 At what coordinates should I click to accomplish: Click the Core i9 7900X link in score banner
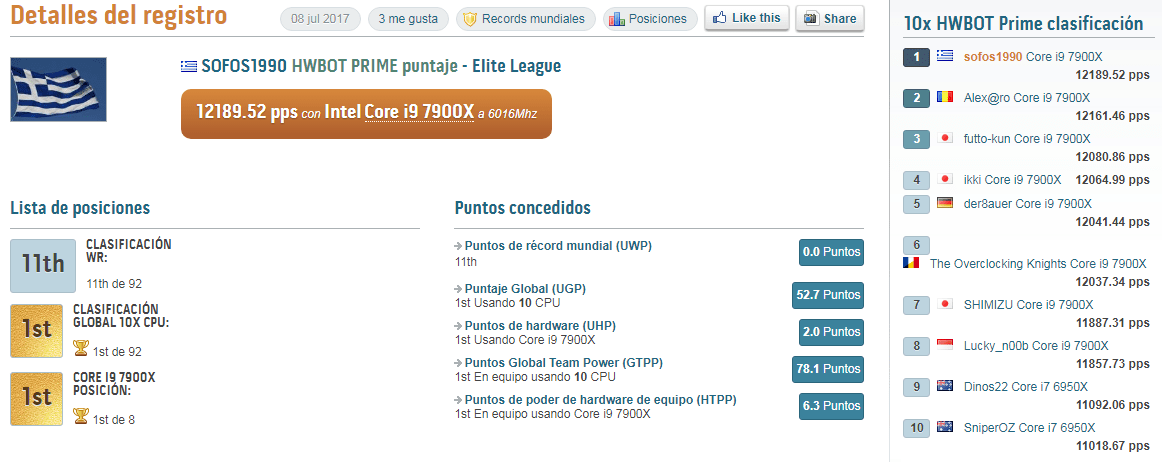point(419,113)
